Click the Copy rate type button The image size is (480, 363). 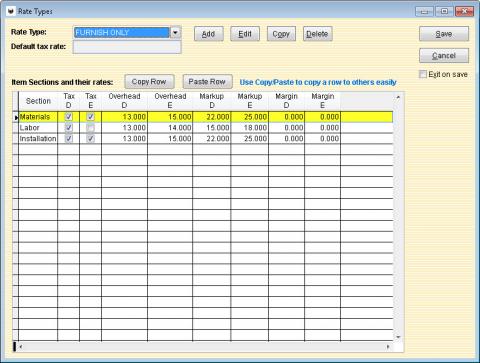(281, 34)
